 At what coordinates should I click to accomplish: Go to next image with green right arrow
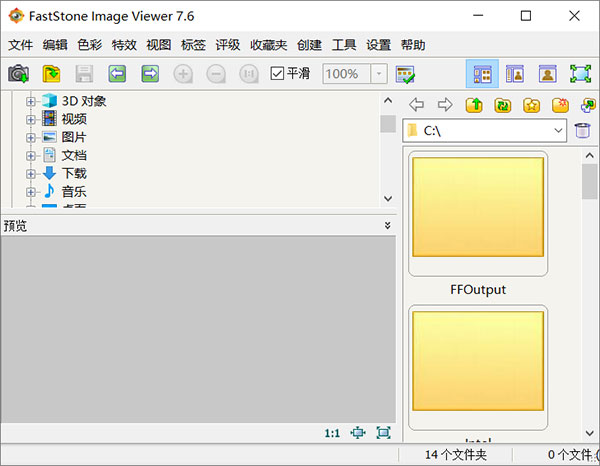[150, 73]
